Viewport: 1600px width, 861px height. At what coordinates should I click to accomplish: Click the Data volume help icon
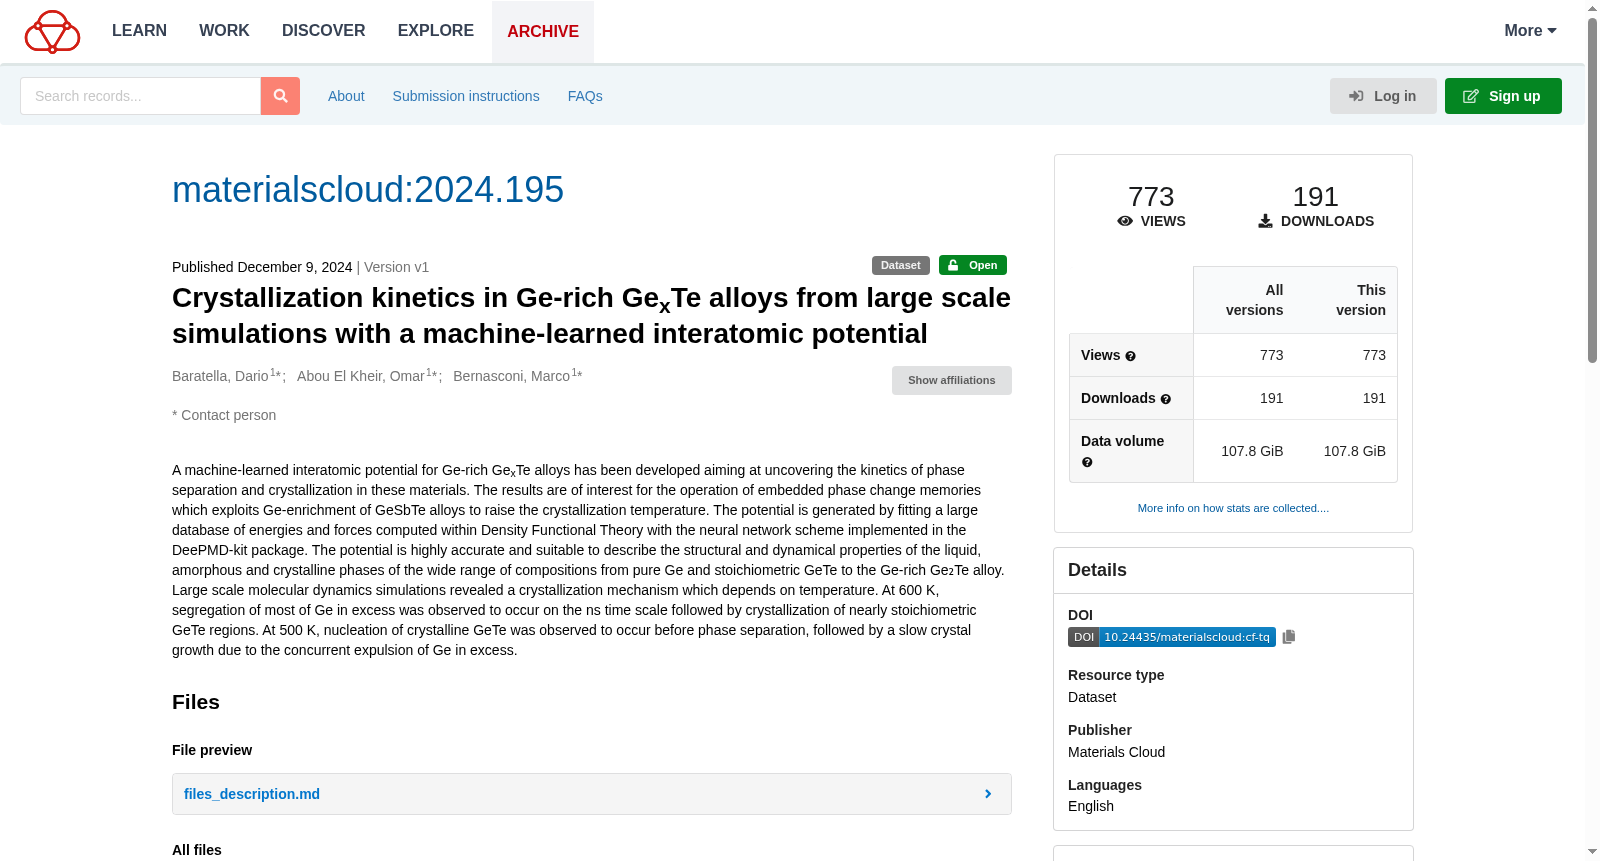1087,462
